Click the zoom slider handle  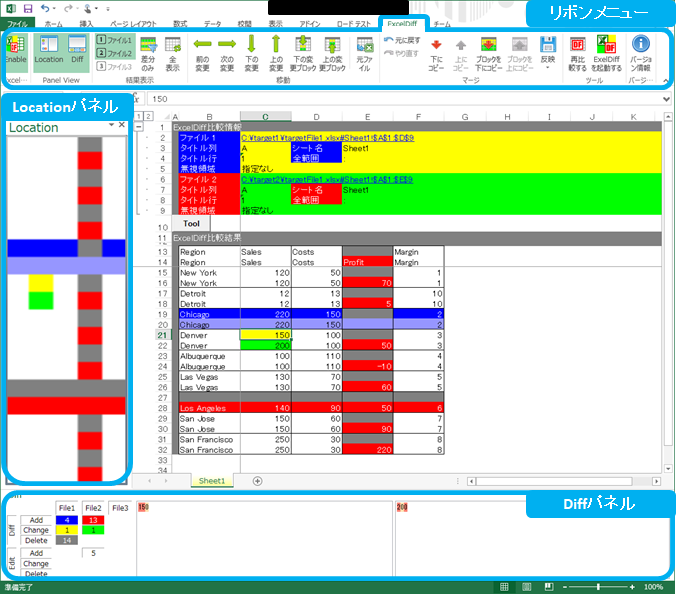click(x=598, y=587)
